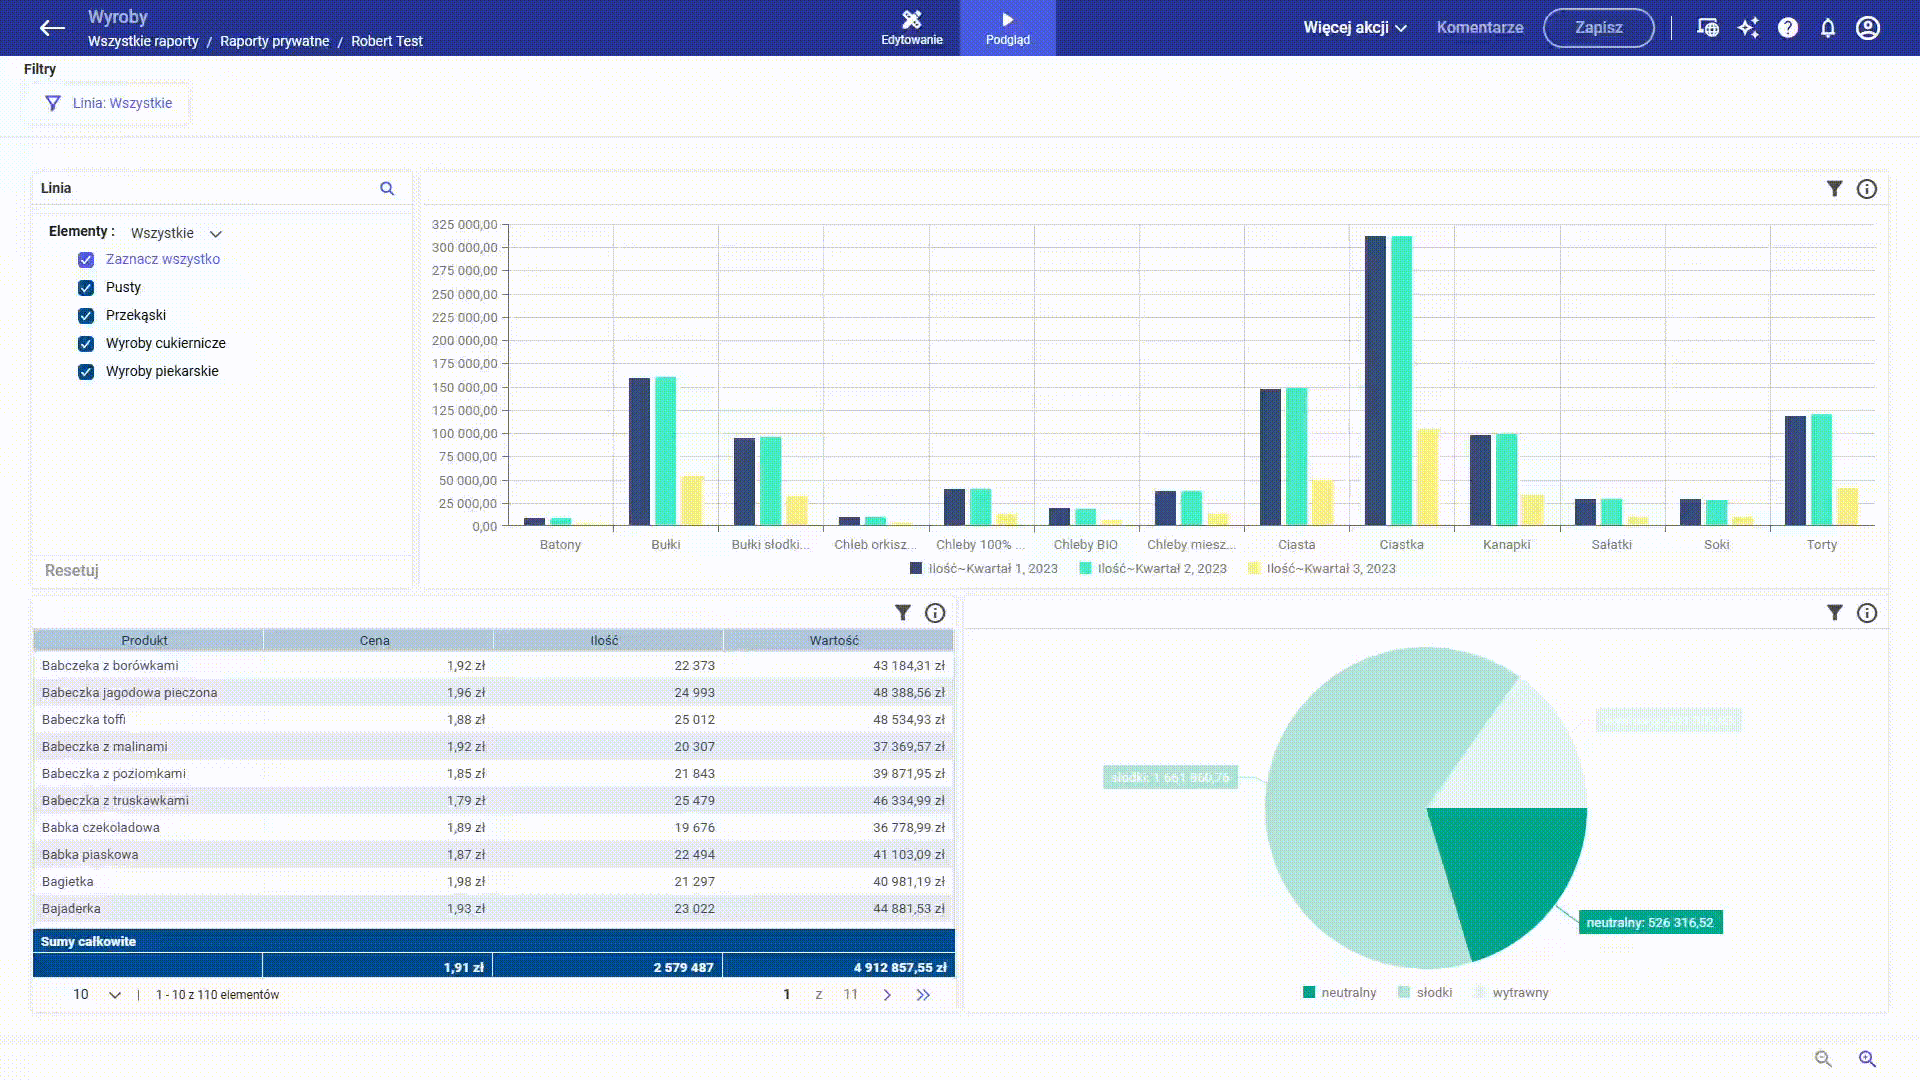This screenshot has height=1080, width=1920.
Task: Click the search magnifier in the Linia panel
Action: [x=388, y=188]
